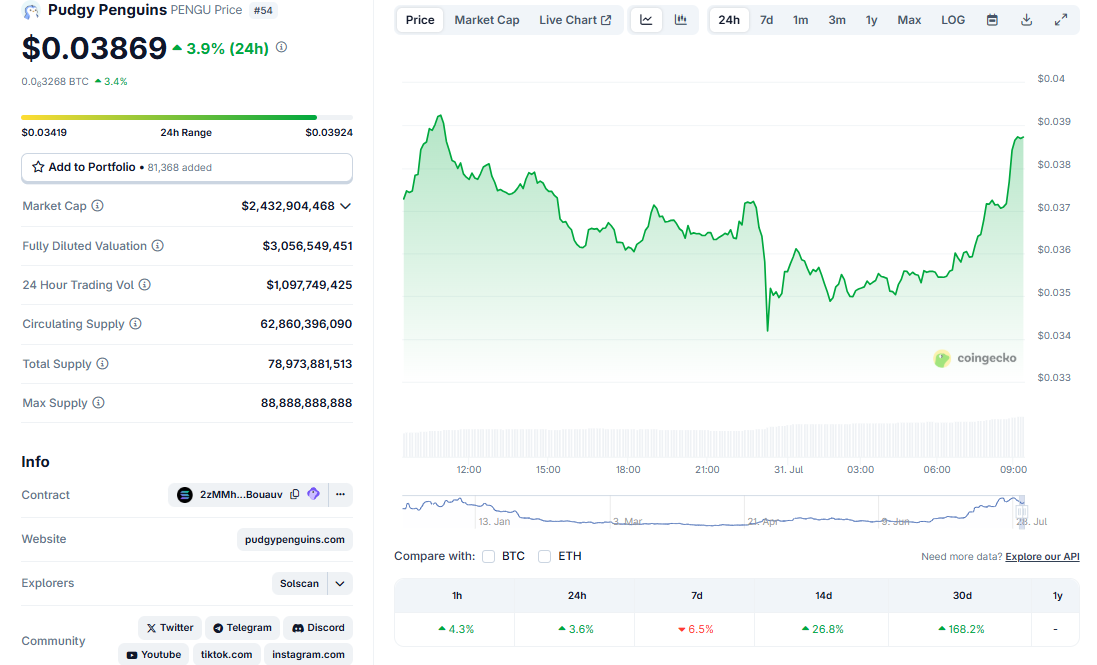Open the Youtube community link
This screenshot has width=1097, height=665.
click(153, 655)
